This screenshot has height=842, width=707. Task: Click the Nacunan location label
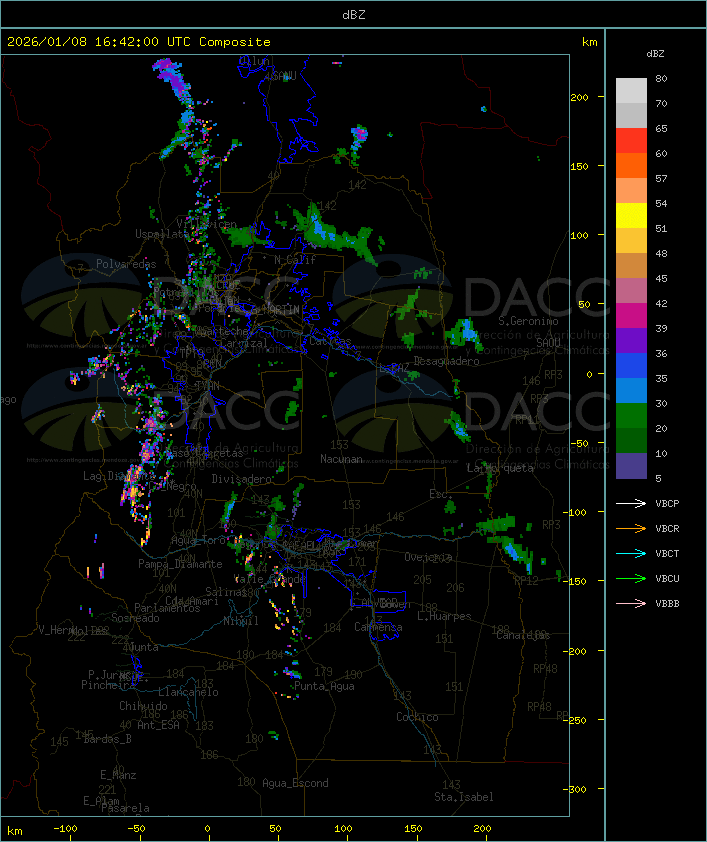(341, 459)
